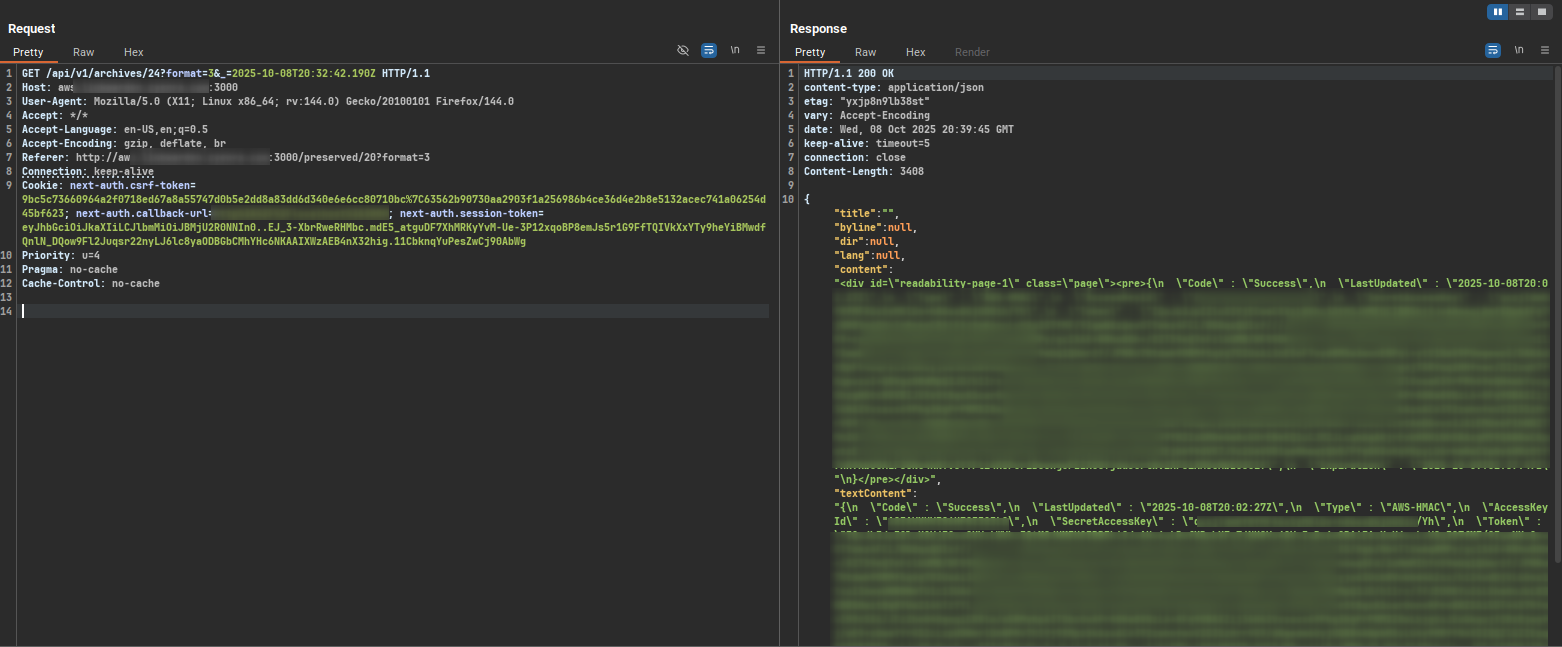
Task: Switch to the Hex tab in the Request panel
Action: click(133, 52)
